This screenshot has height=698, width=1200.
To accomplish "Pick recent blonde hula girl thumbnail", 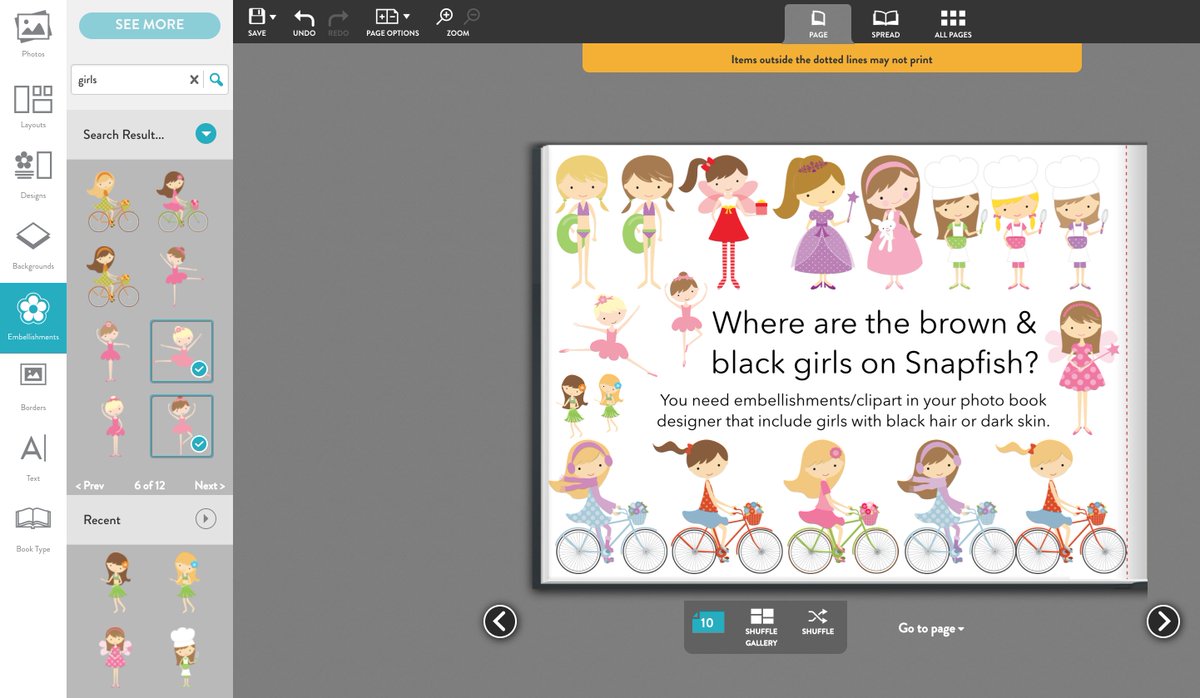I will [x=184, y=582].
